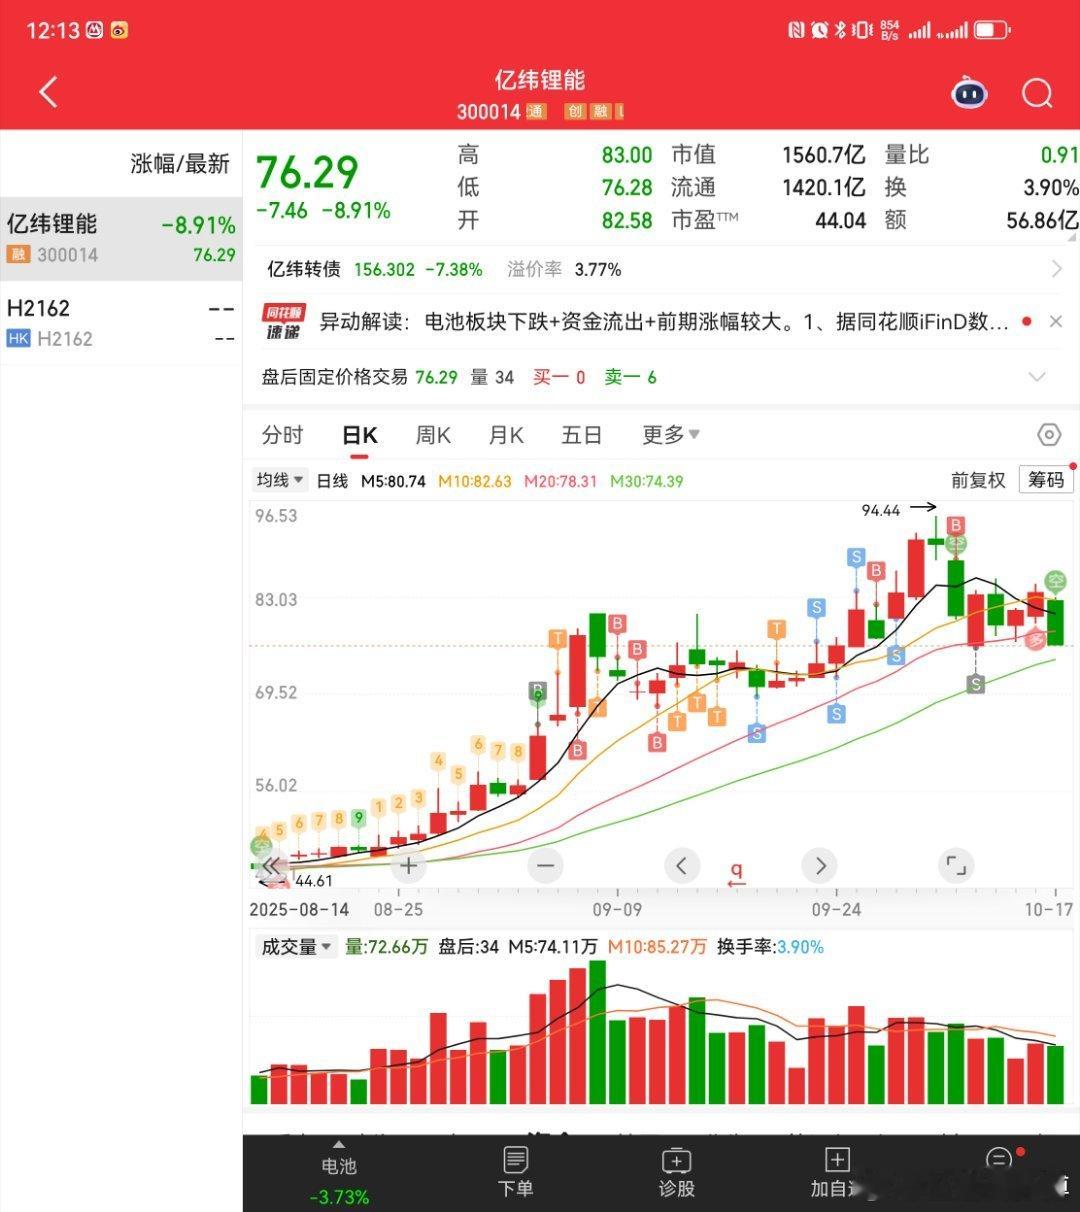Tap the back arrow in the header
This screenshot has height=1212, width=1080.
[48, 92]
